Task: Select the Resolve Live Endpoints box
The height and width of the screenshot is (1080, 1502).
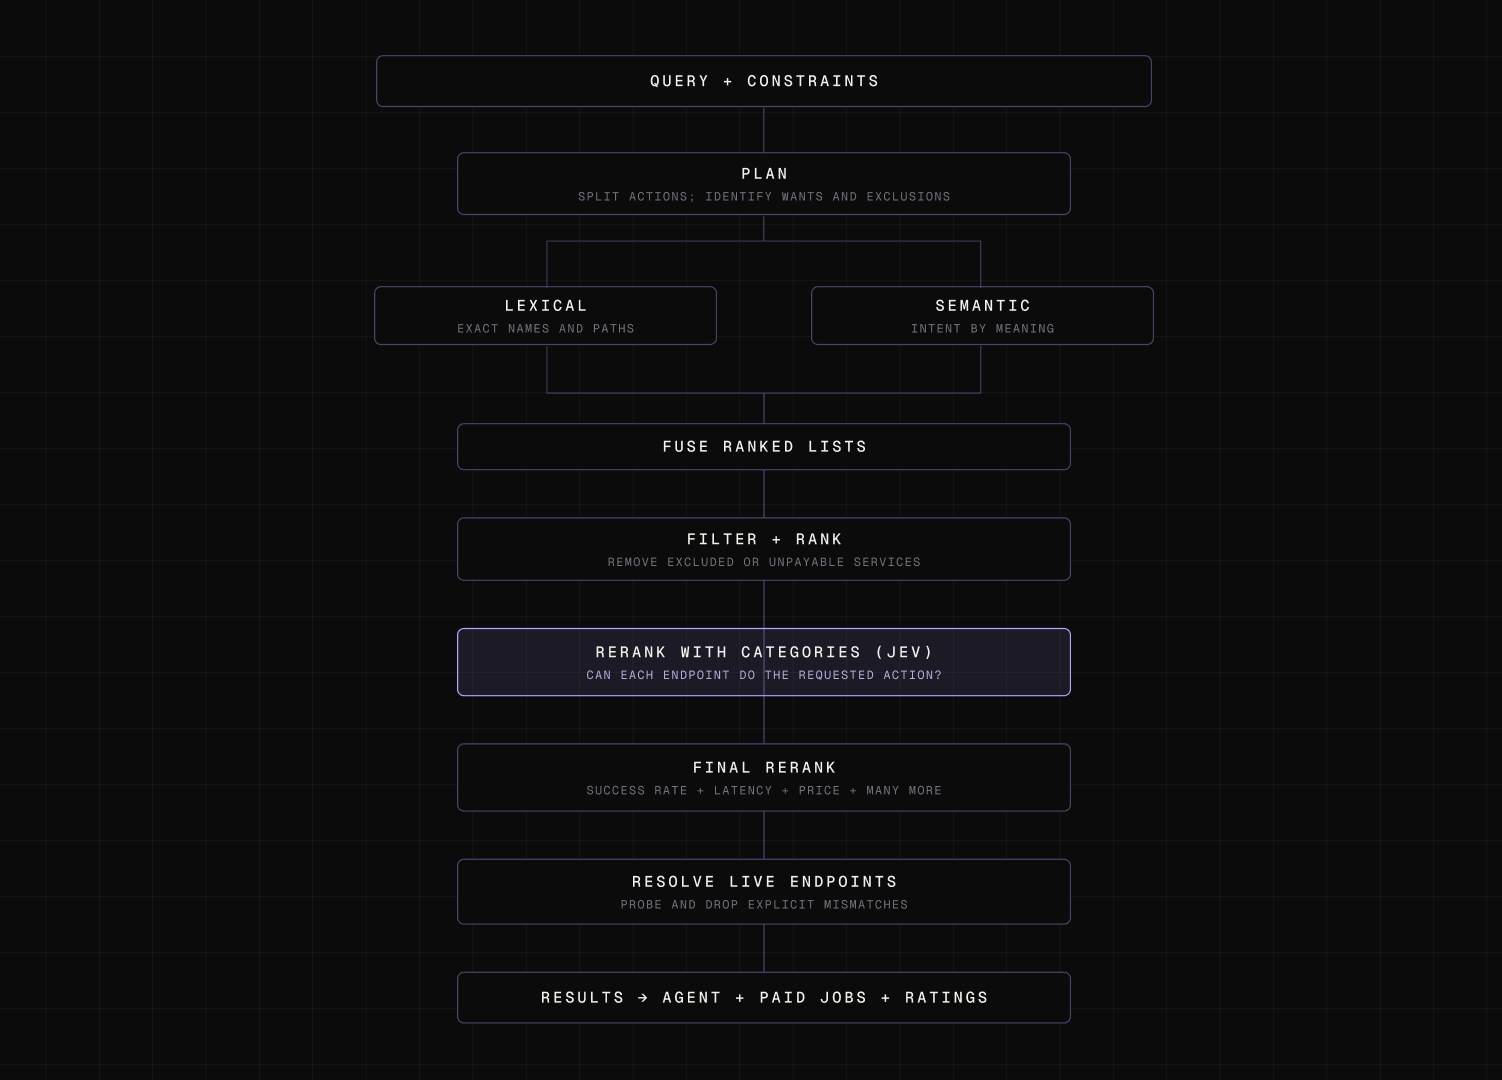Action: coord(763,892)
